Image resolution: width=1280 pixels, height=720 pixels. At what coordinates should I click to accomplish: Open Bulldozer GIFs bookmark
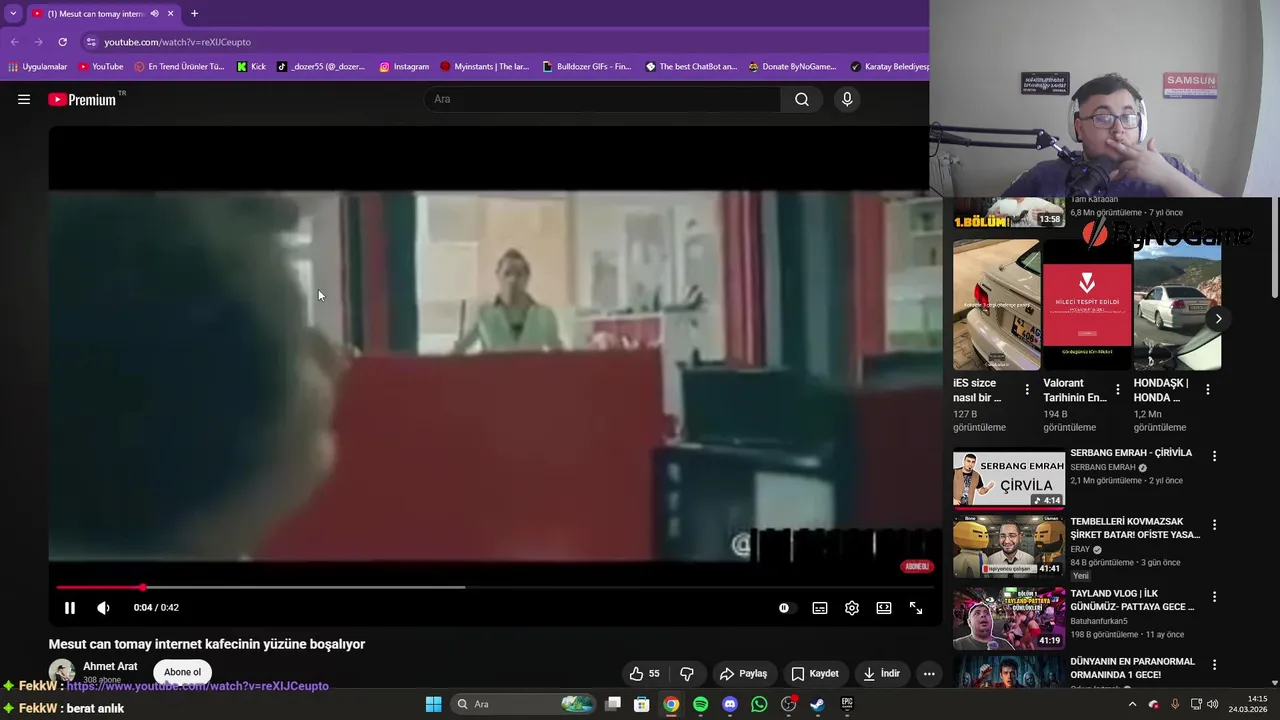click(587, 67)
